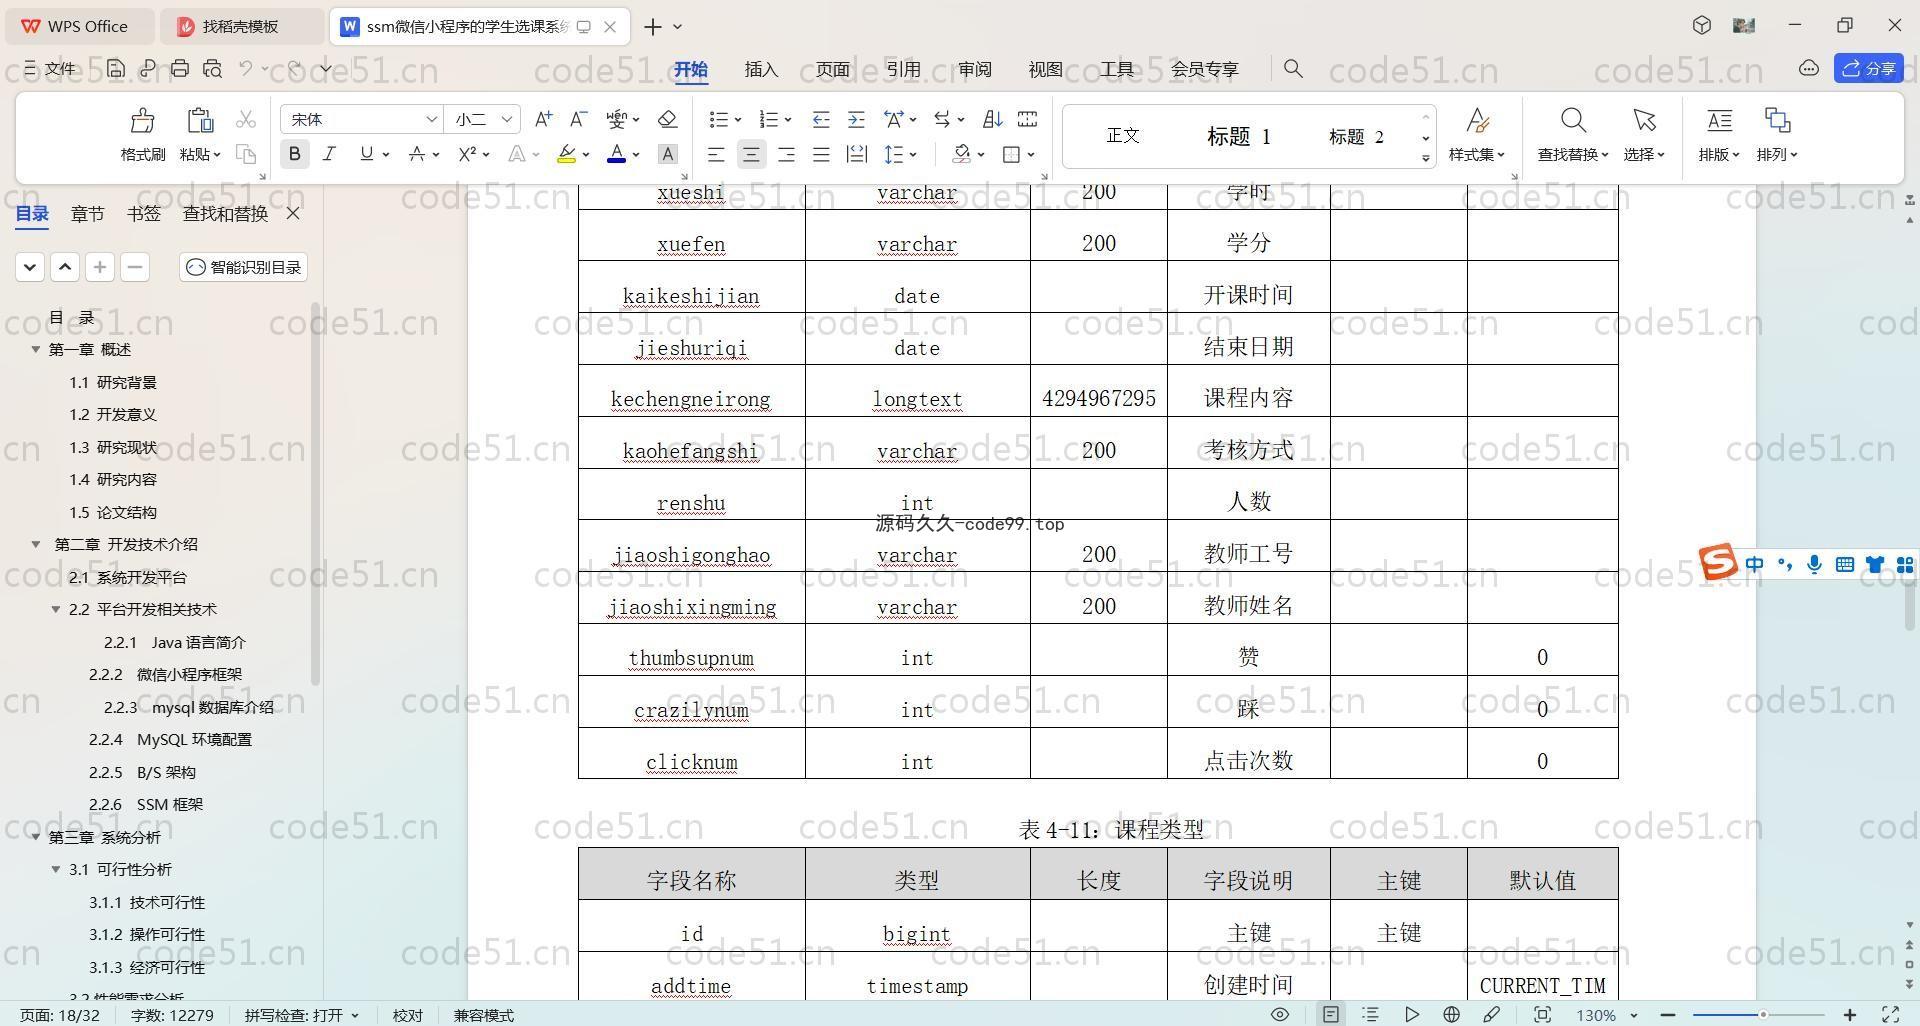This screenshot has height=1026, width=1920.
Task: Toggle left text alignment
Action: point(715,154)
